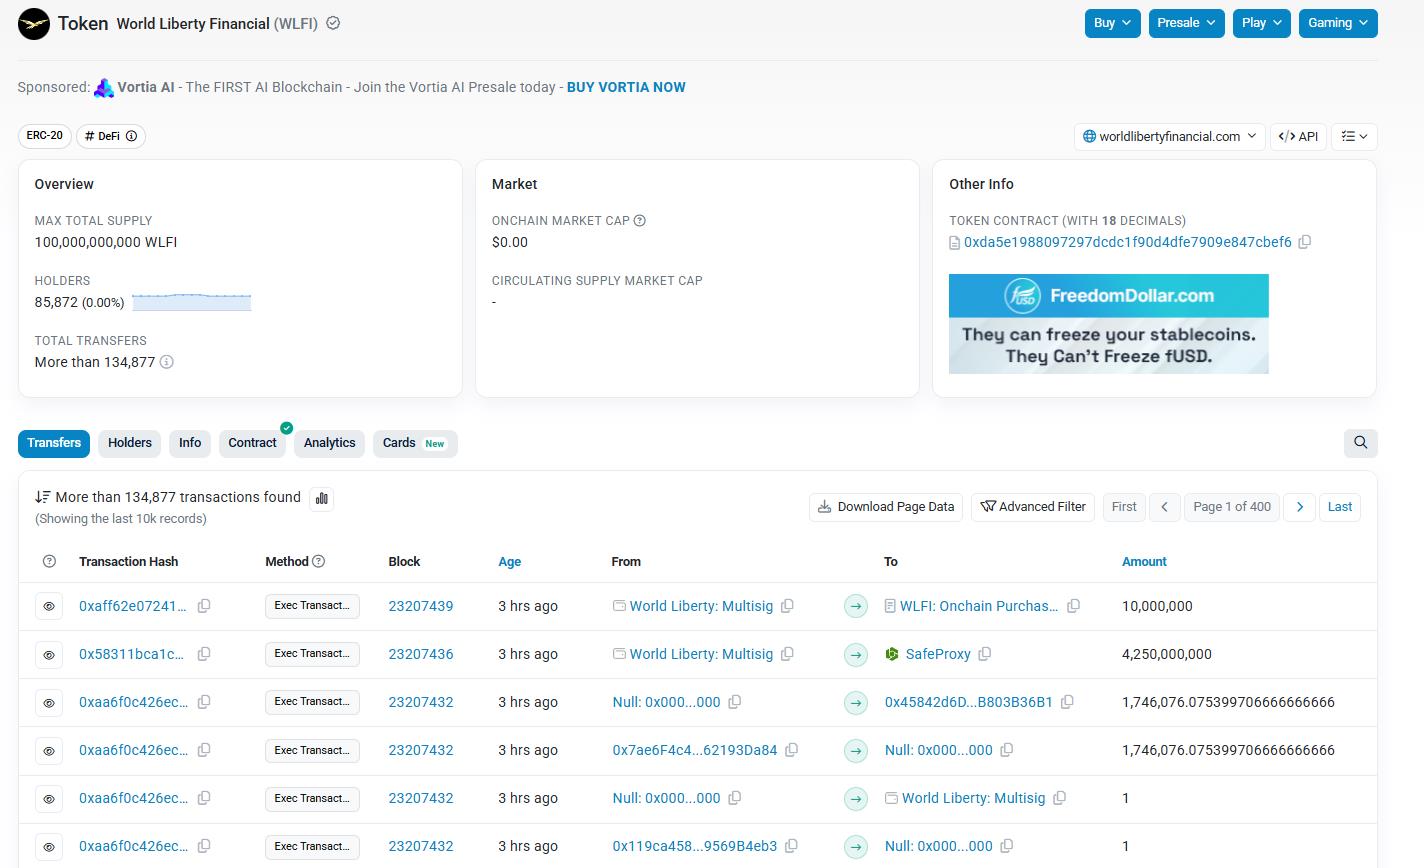Copy transaction hash 0xaff62e07241
Screen dimensions: 1424x868
(x=204, y=606)
